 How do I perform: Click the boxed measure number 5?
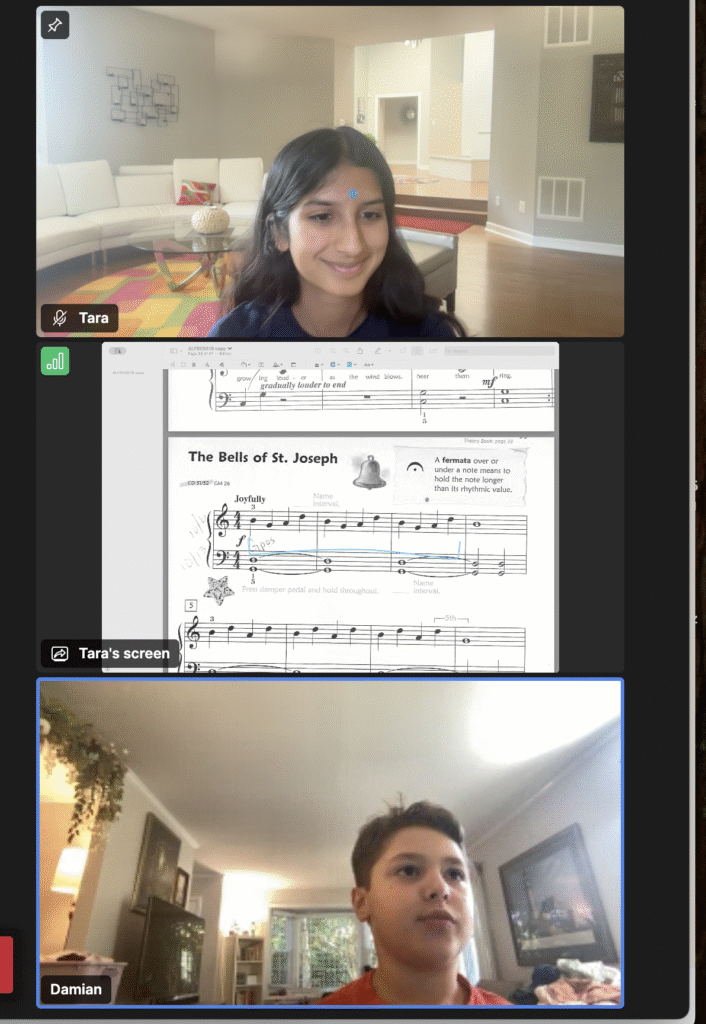tap(190, 606)
